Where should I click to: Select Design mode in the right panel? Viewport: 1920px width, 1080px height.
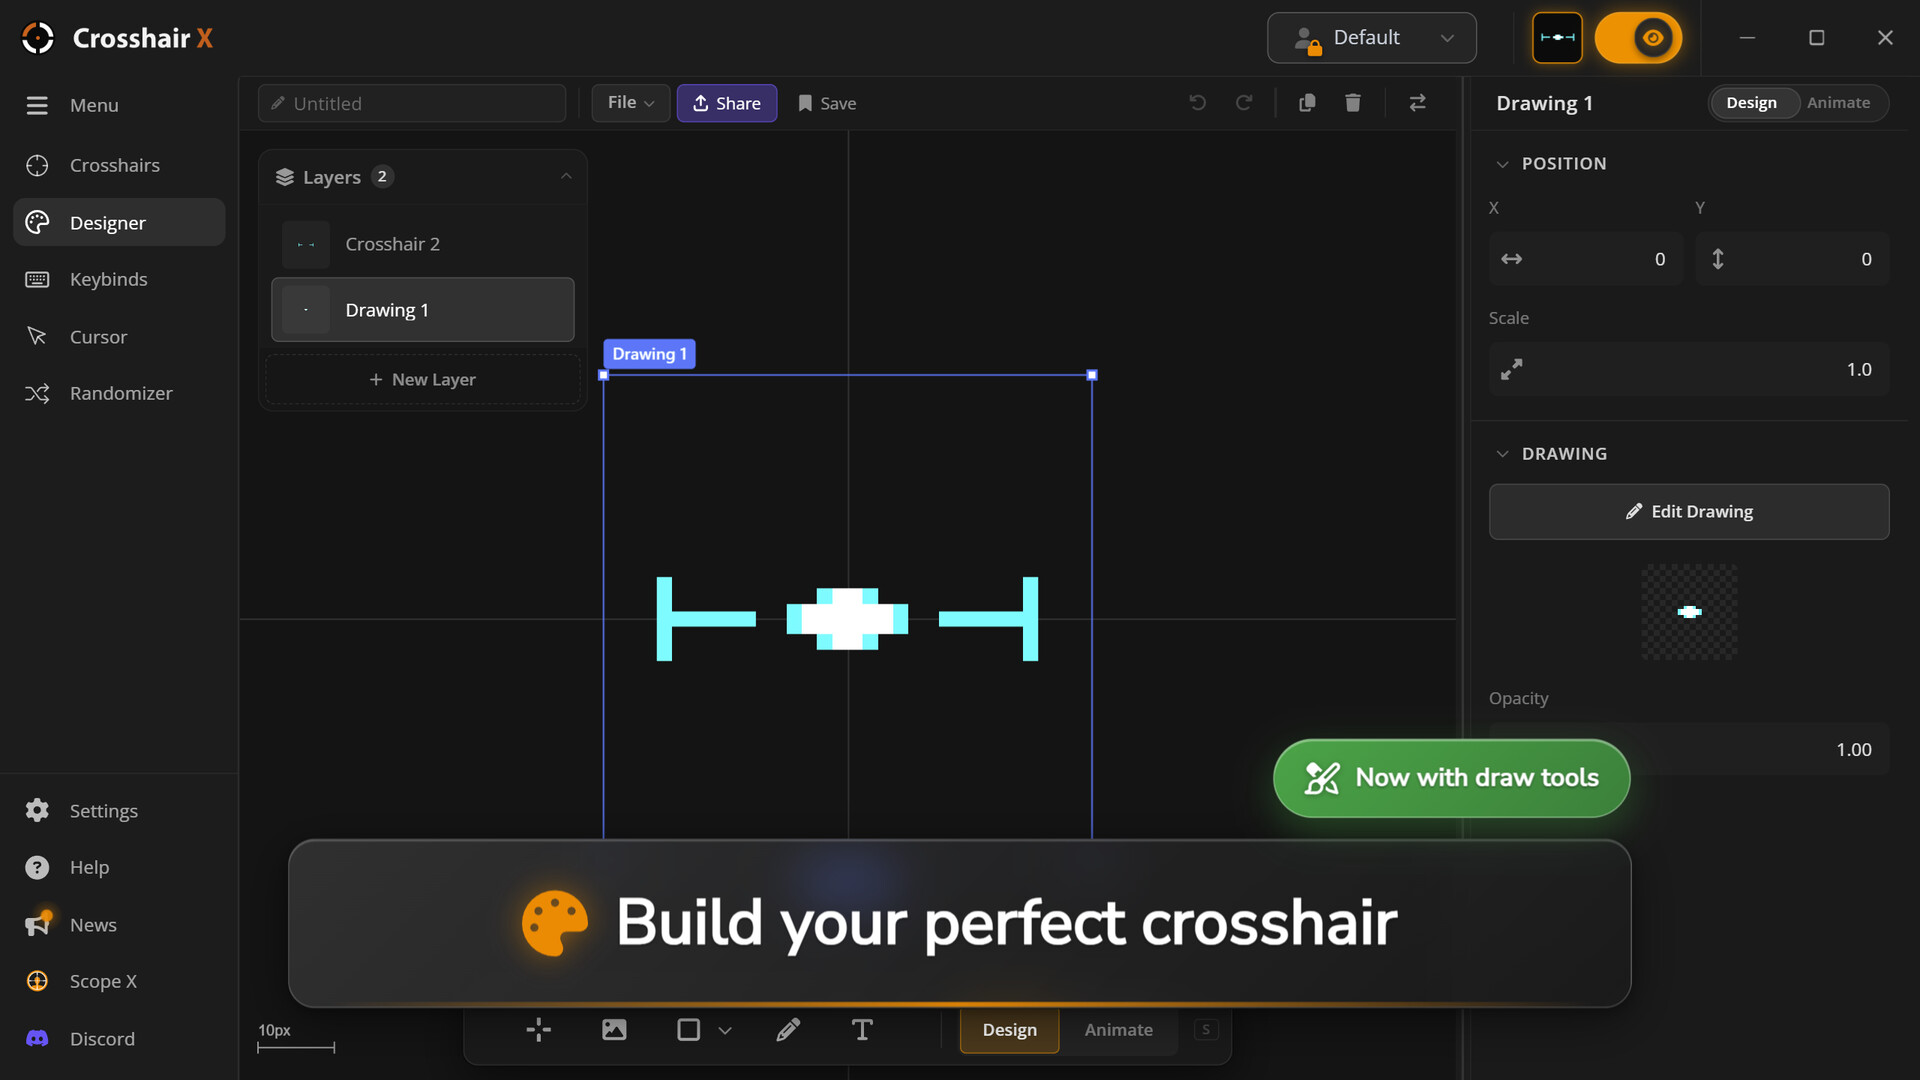click(1751, 103)
